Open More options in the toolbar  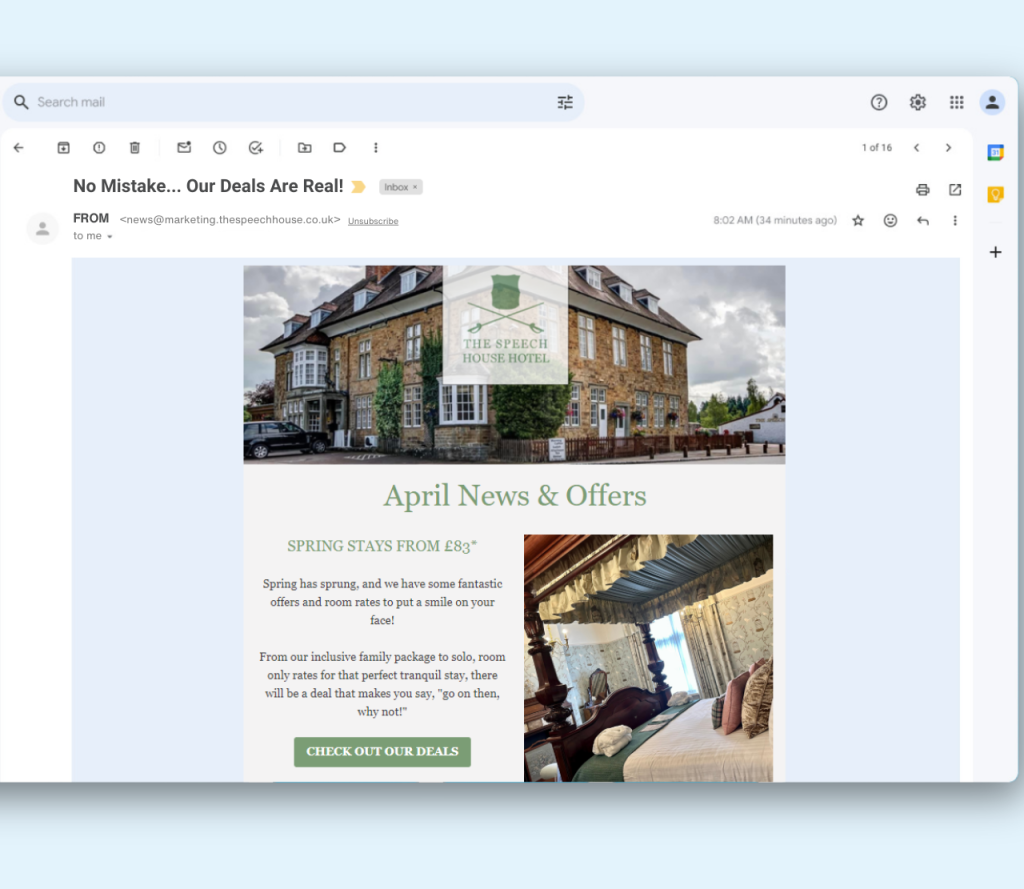376,148
